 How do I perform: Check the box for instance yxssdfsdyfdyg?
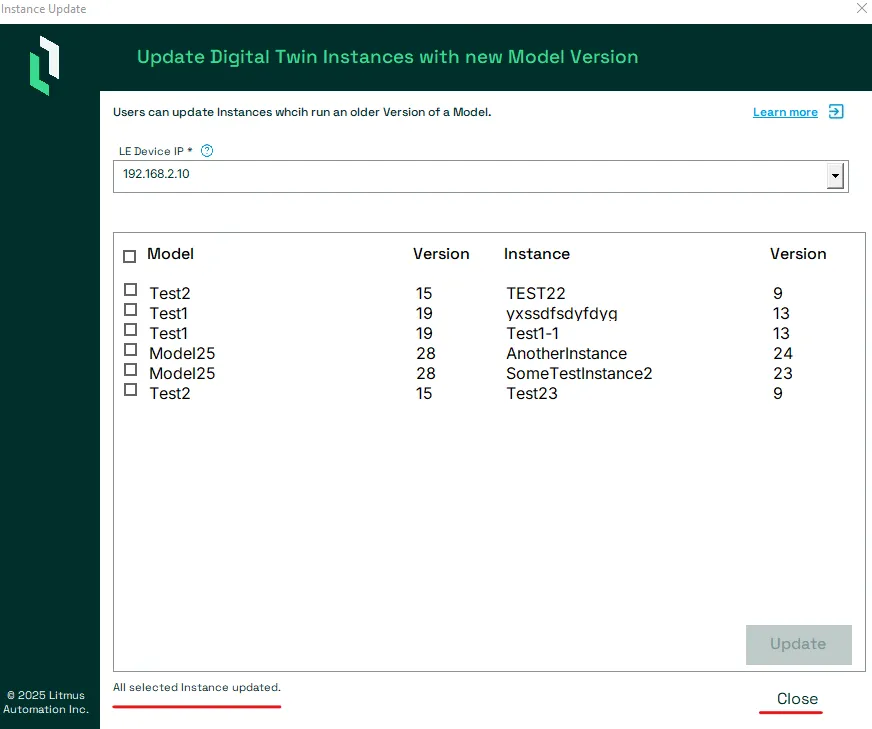pyautogui.click(x=131, y=310)
